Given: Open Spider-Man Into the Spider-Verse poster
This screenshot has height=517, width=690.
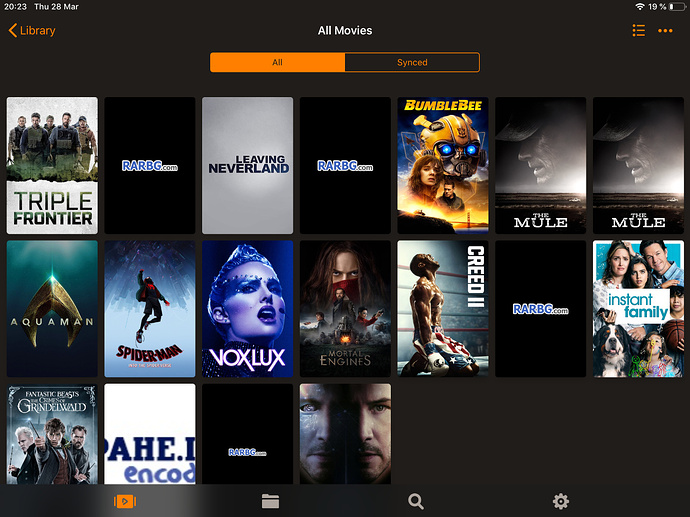Looking at the screenshot, I should coord(150,309).
